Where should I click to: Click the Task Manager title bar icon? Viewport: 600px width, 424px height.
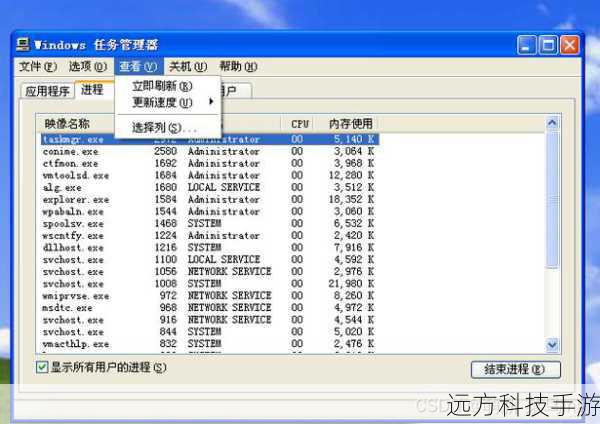23,44
